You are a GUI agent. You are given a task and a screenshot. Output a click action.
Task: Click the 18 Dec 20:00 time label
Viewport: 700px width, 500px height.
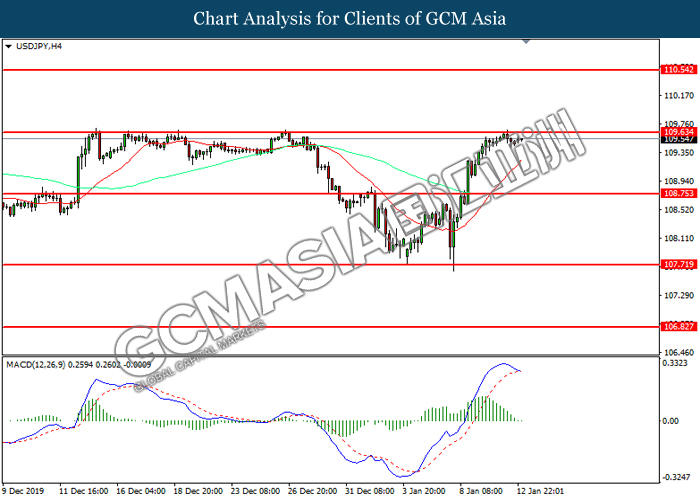[x=198, y=491]
